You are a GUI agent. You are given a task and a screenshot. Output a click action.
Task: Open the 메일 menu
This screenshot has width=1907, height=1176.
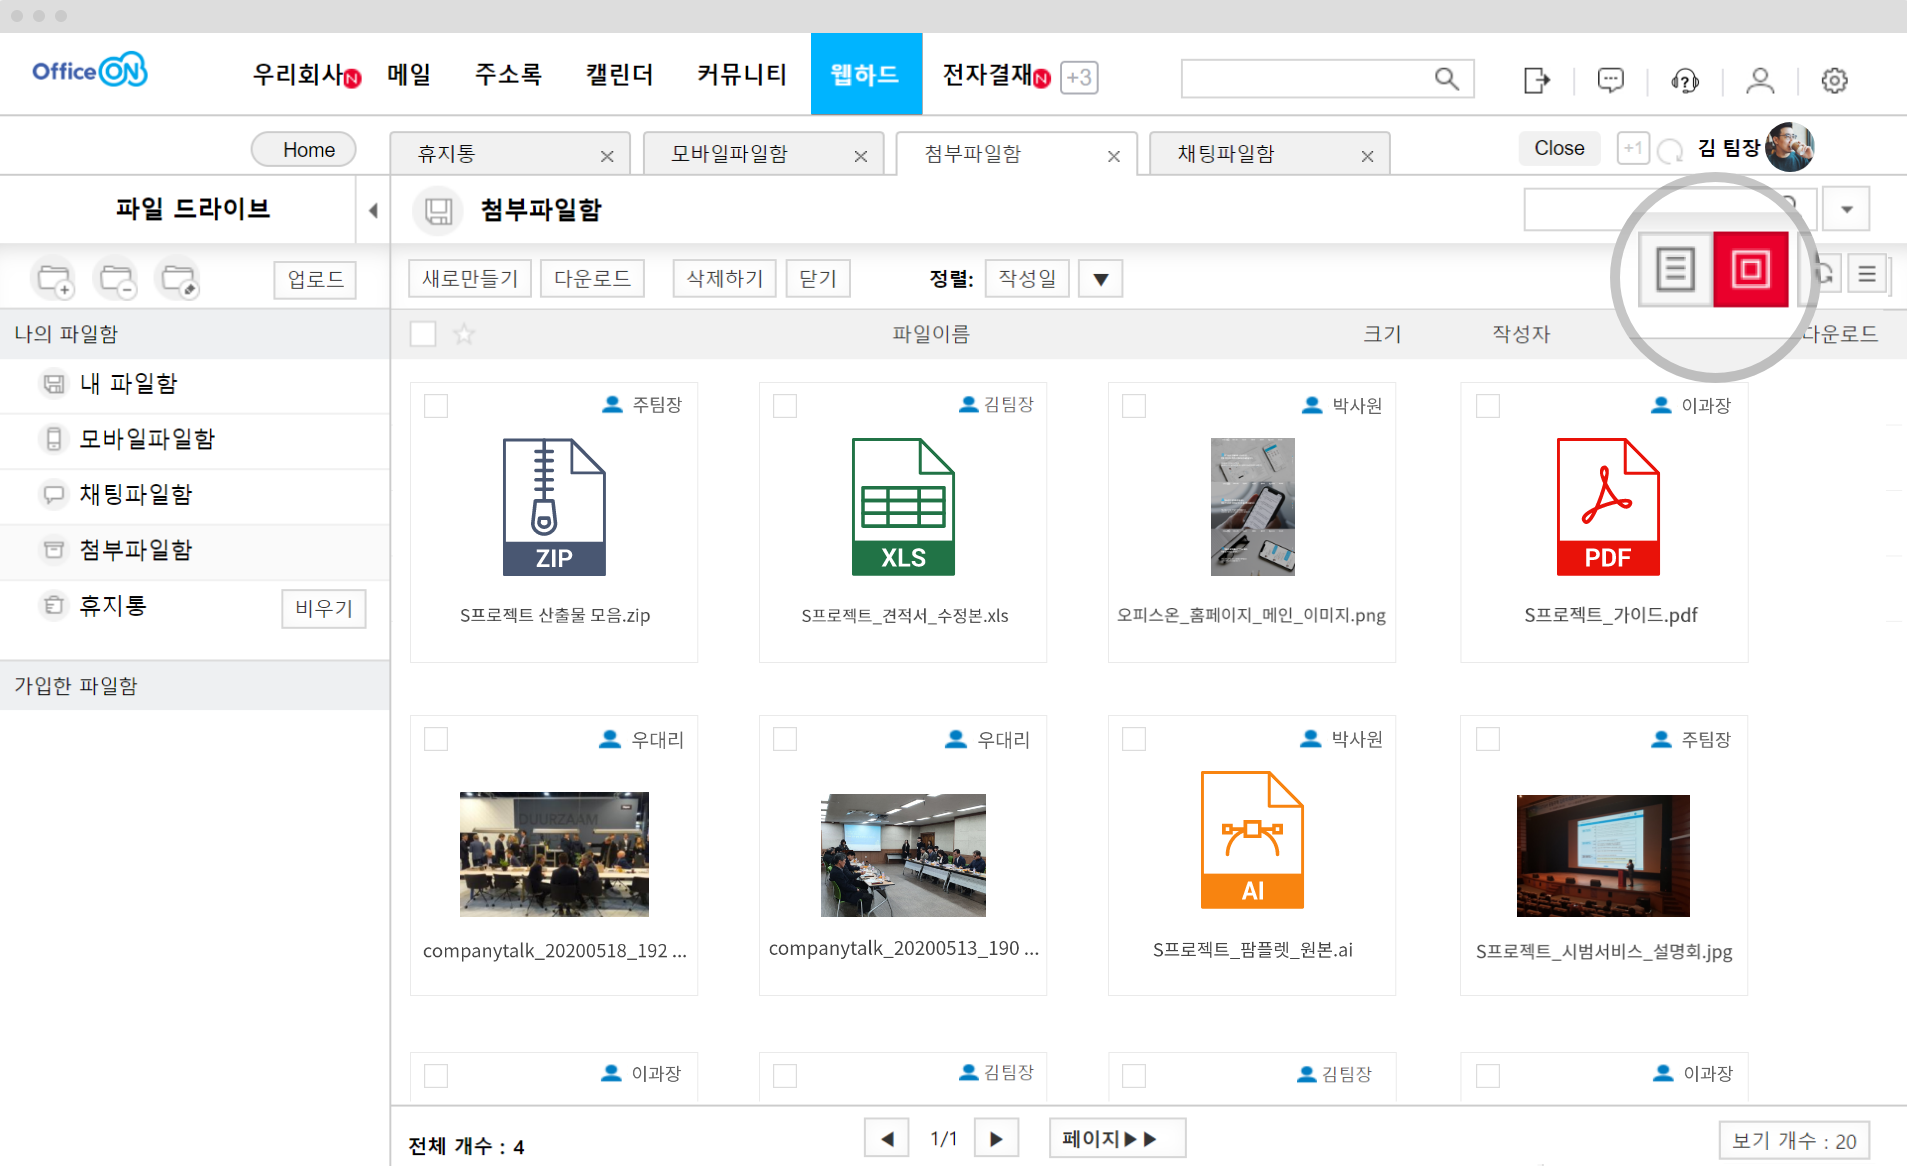tap(409, 75)
